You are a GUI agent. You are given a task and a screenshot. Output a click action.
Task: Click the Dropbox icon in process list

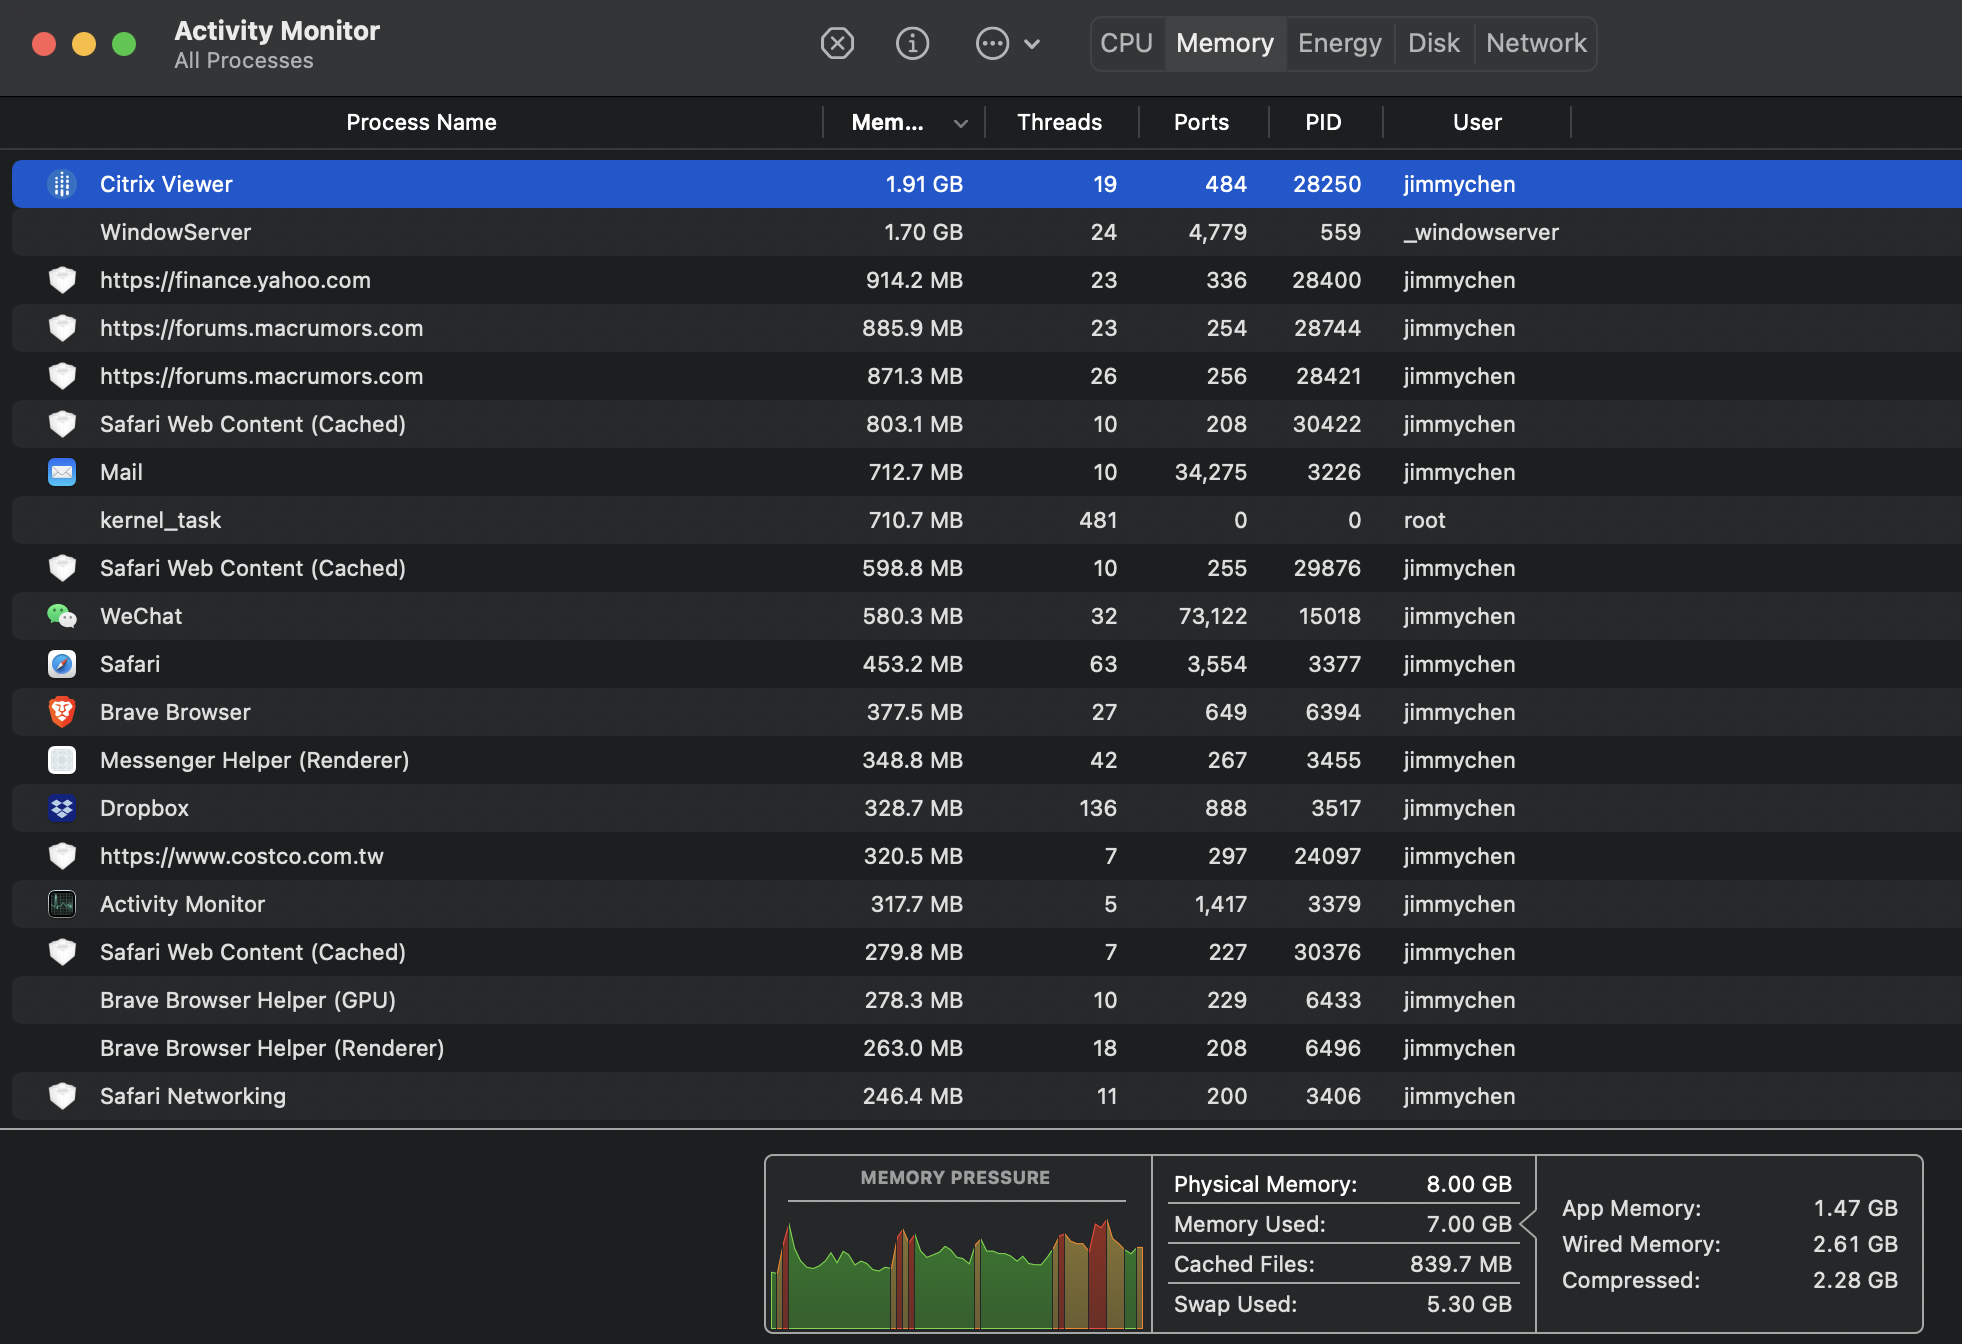pos(62,808)
